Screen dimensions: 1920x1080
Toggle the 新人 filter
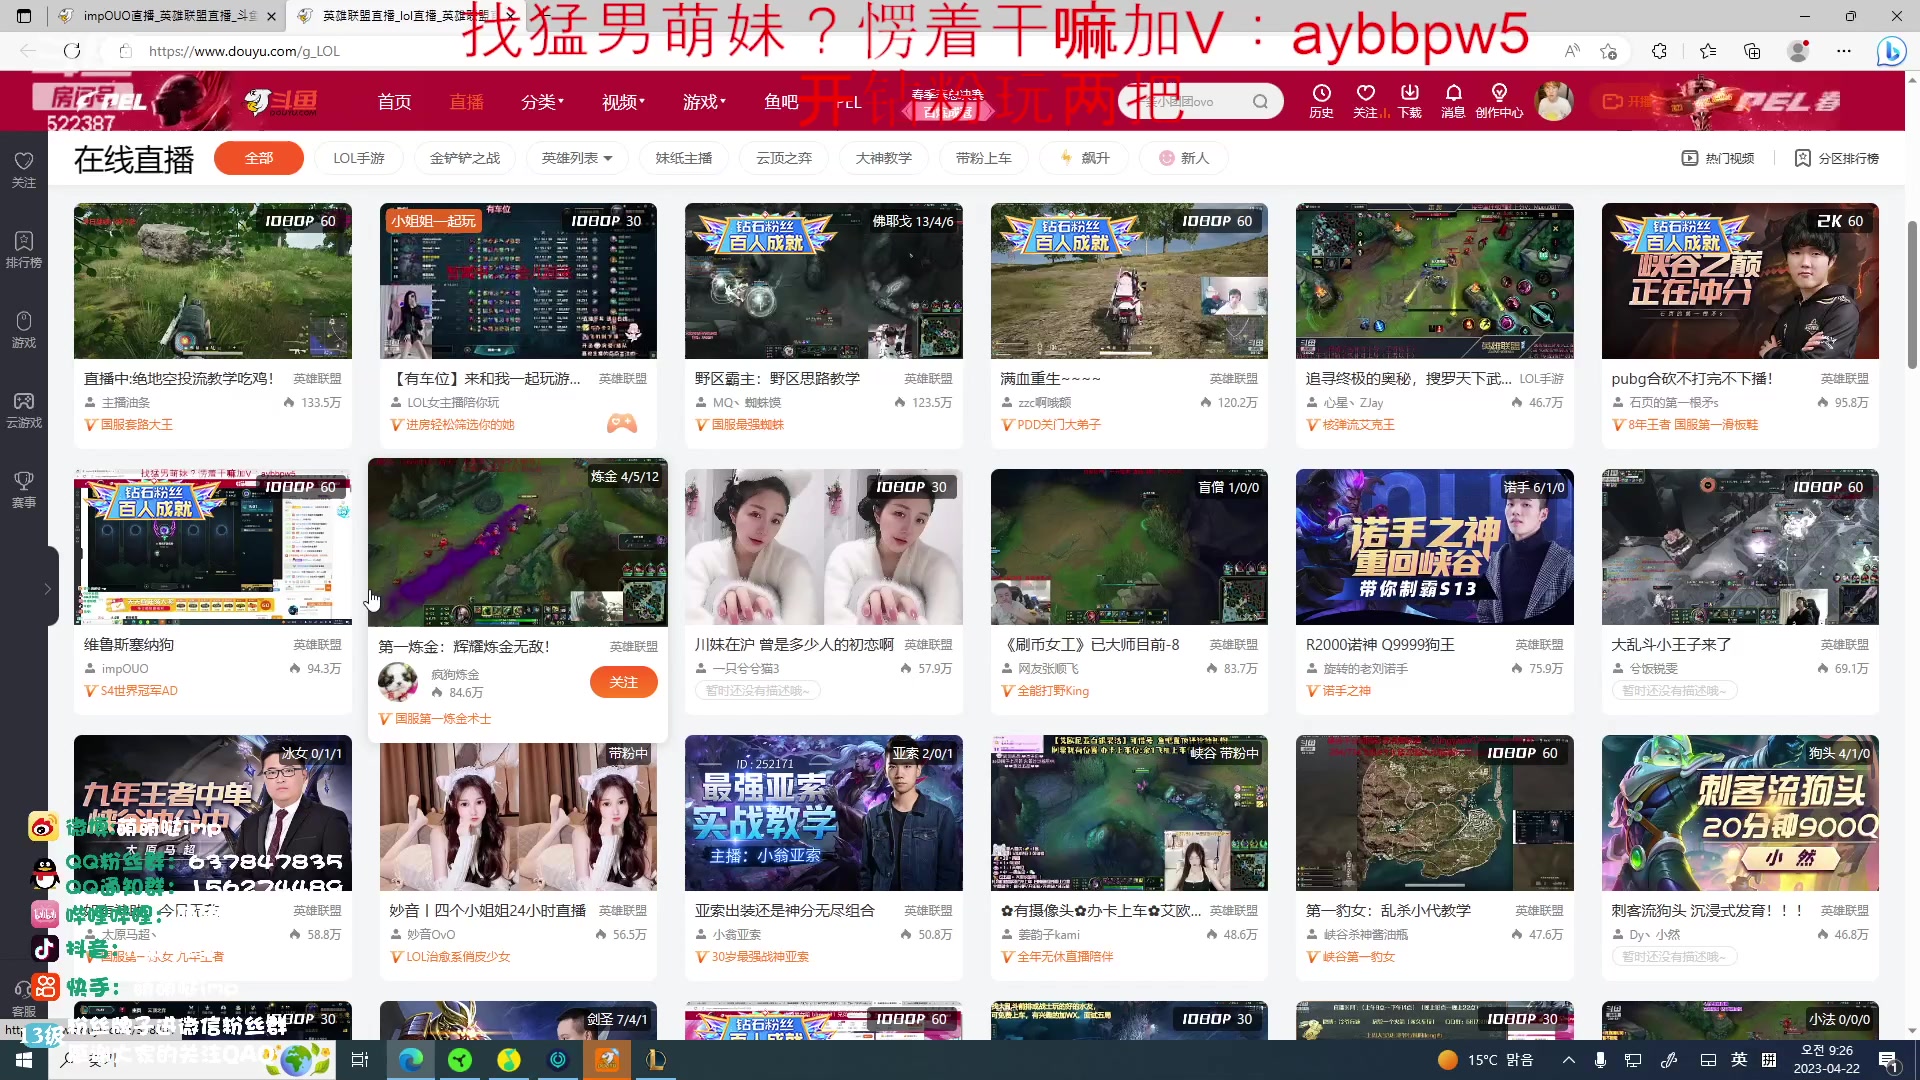(1182, 157)
